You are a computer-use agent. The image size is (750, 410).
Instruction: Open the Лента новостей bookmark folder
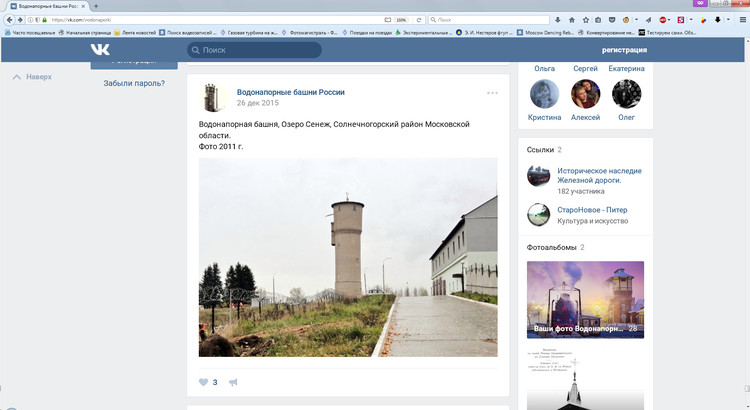point(135,33)
